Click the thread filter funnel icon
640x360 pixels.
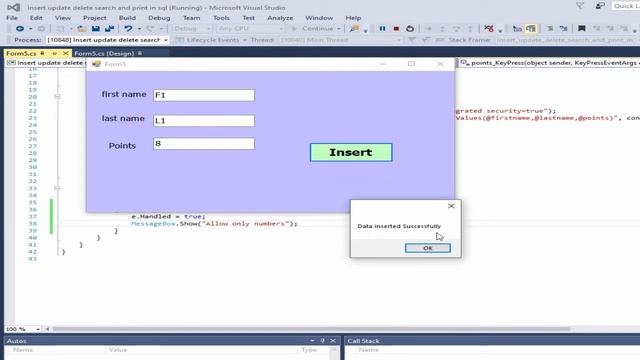(x=412, y=40)
